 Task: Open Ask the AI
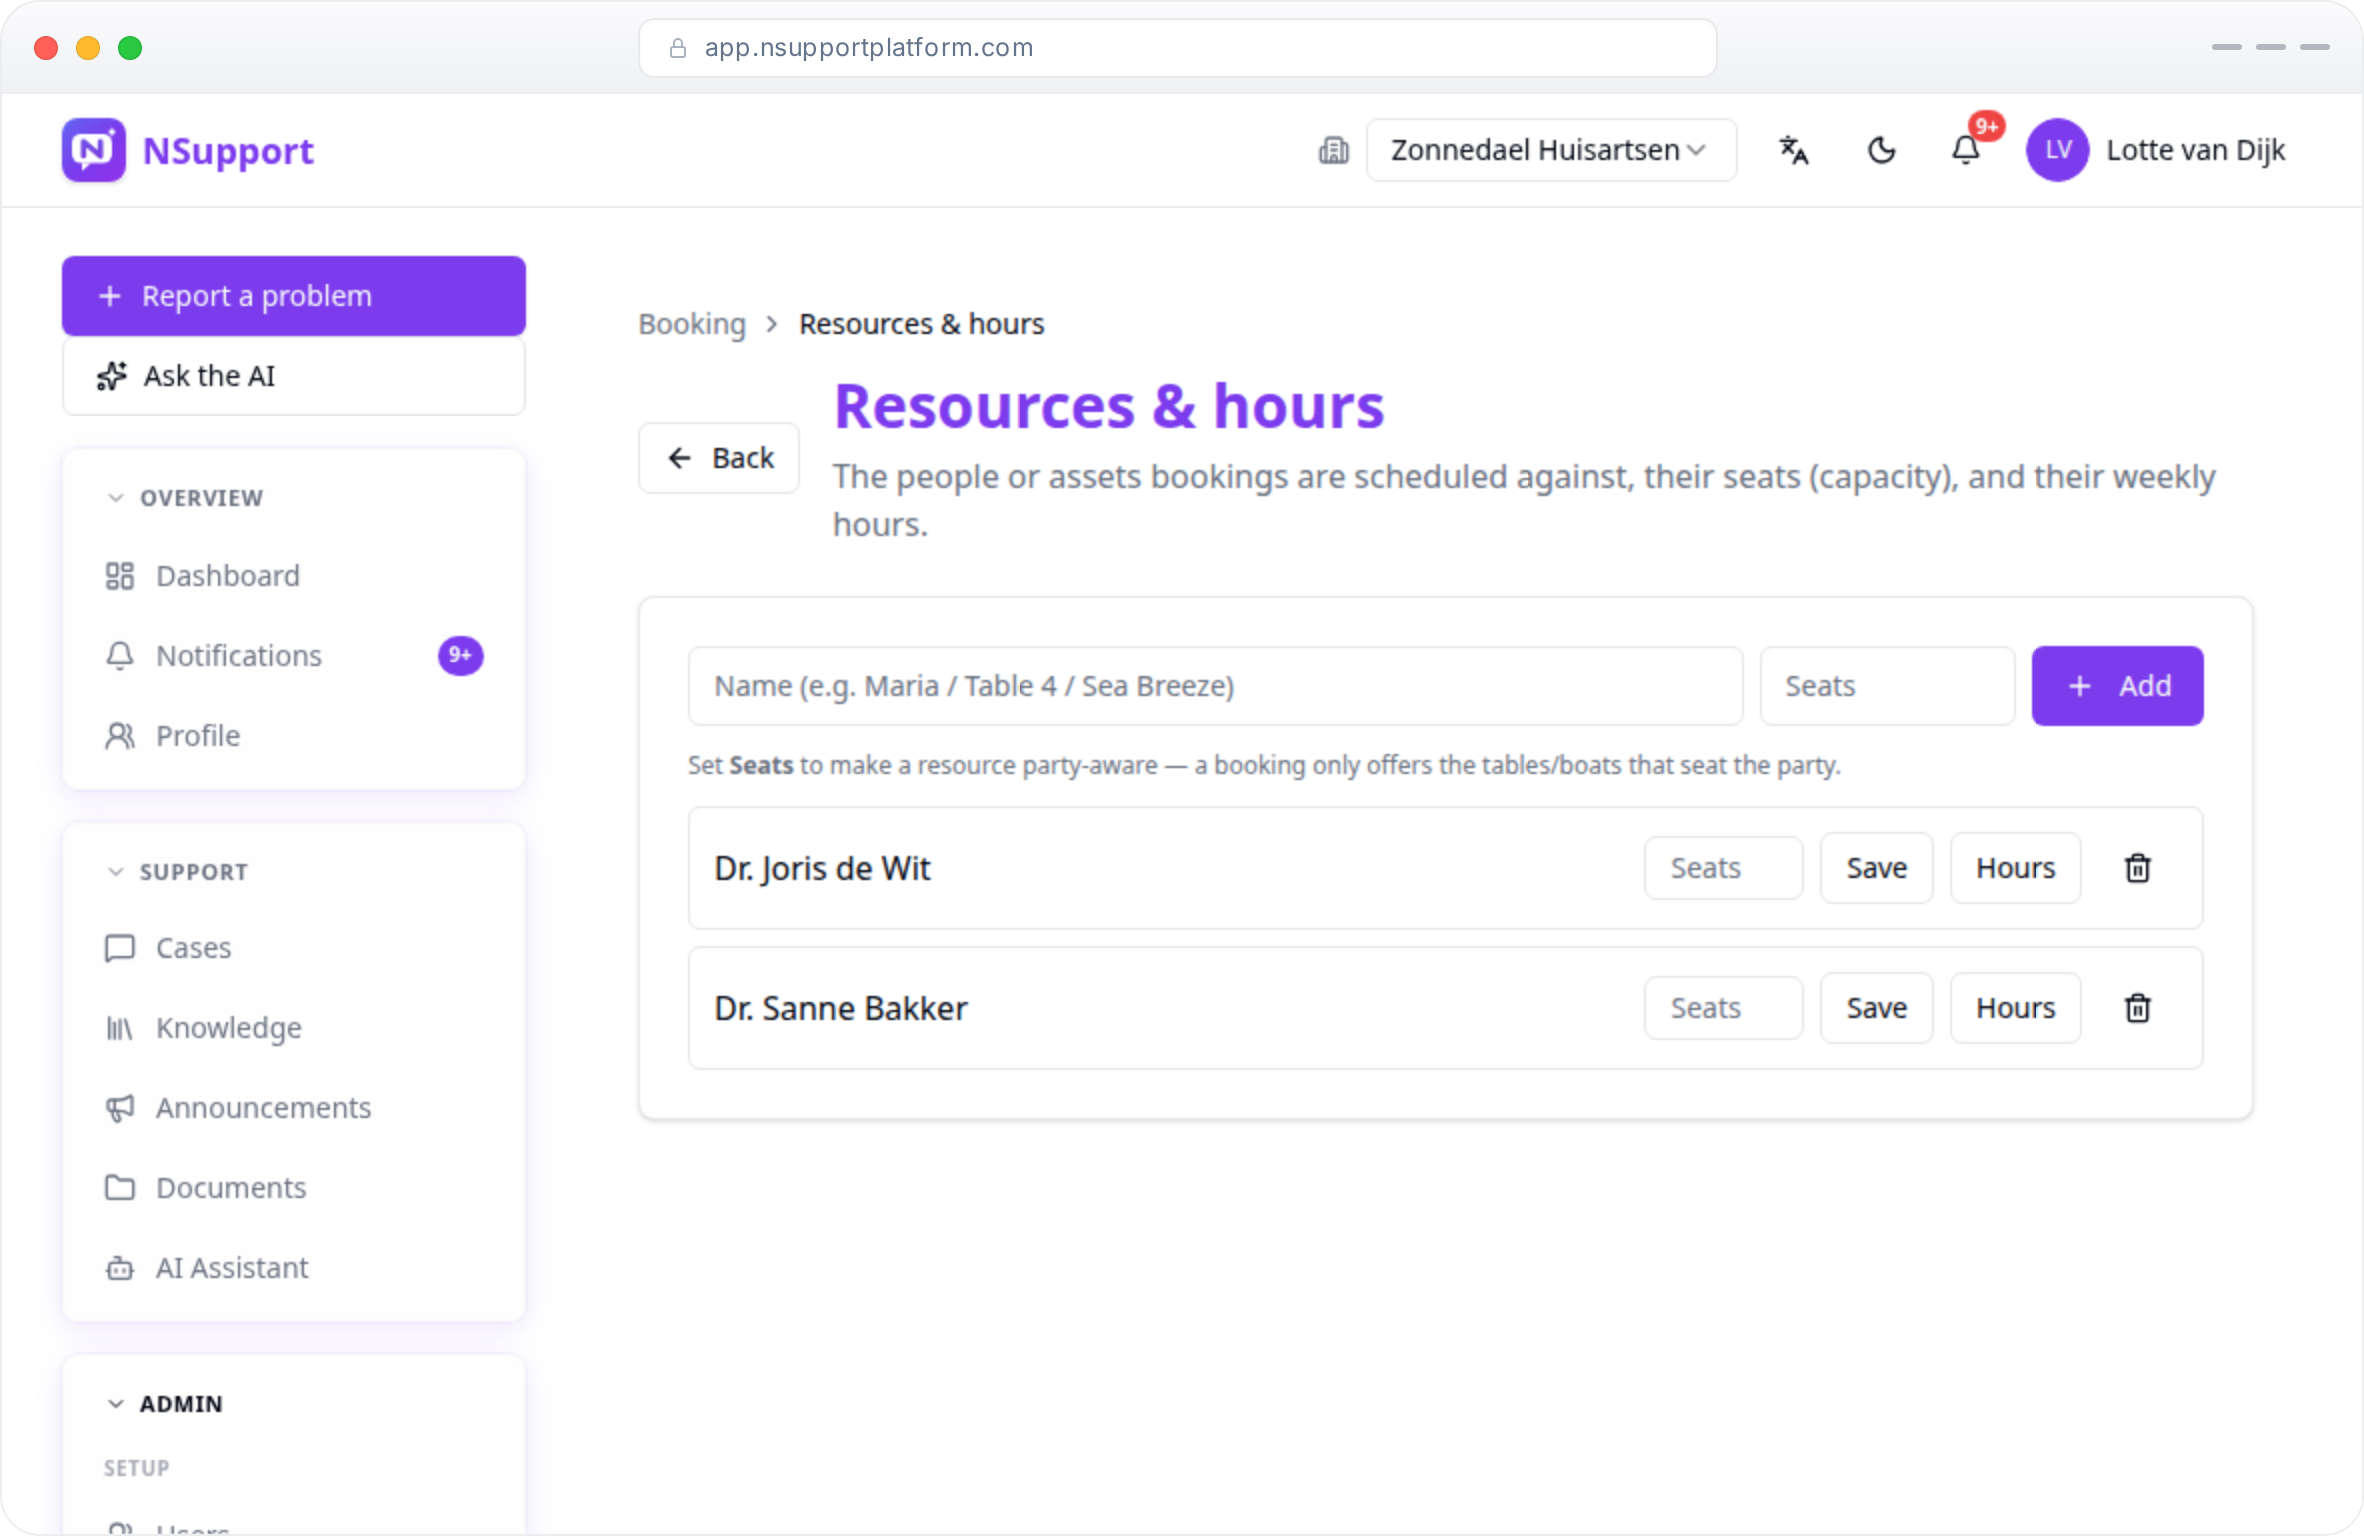pos(294,376)
